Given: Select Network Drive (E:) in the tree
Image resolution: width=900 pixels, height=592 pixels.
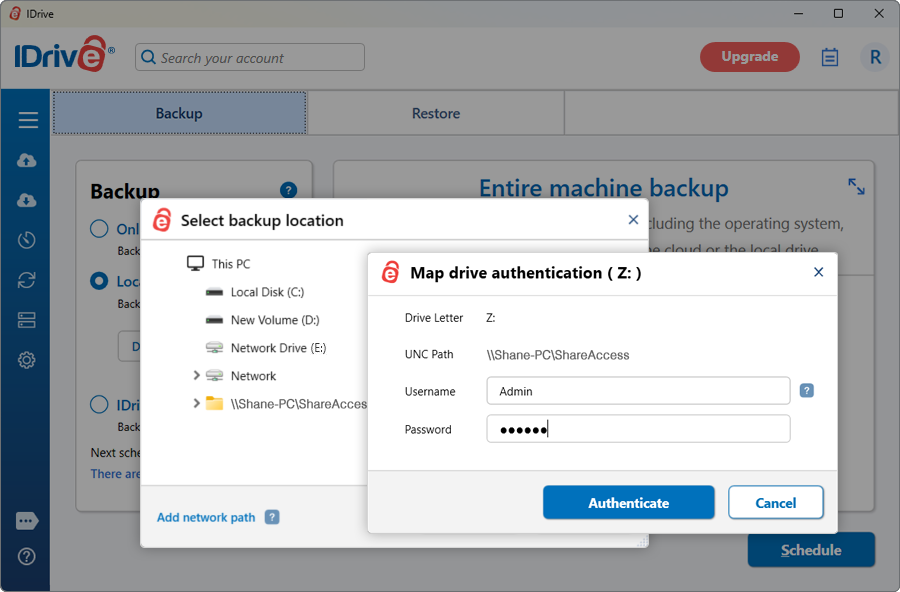Looking at the screenshot, I should 266,348.
